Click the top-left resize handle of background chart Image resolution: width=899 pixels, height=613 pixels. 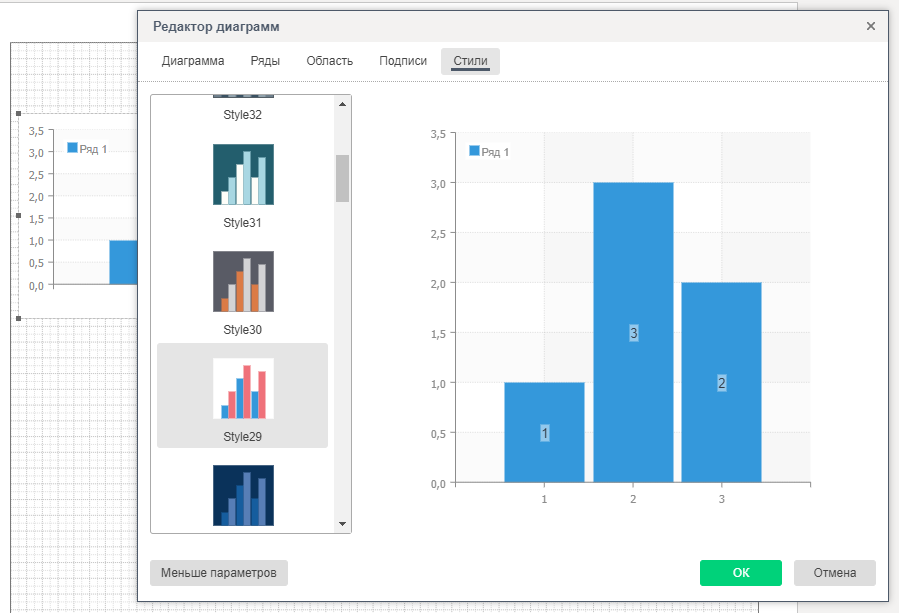tap(19, 114)
